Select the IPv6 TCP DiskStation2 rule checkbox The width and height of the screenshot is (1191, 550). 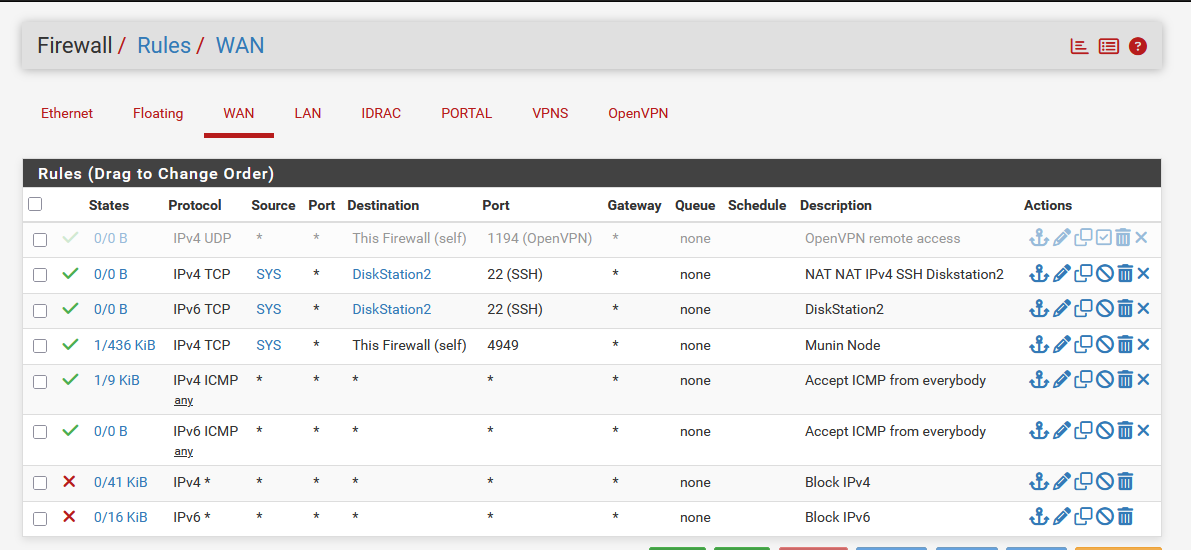coord(39,311)
